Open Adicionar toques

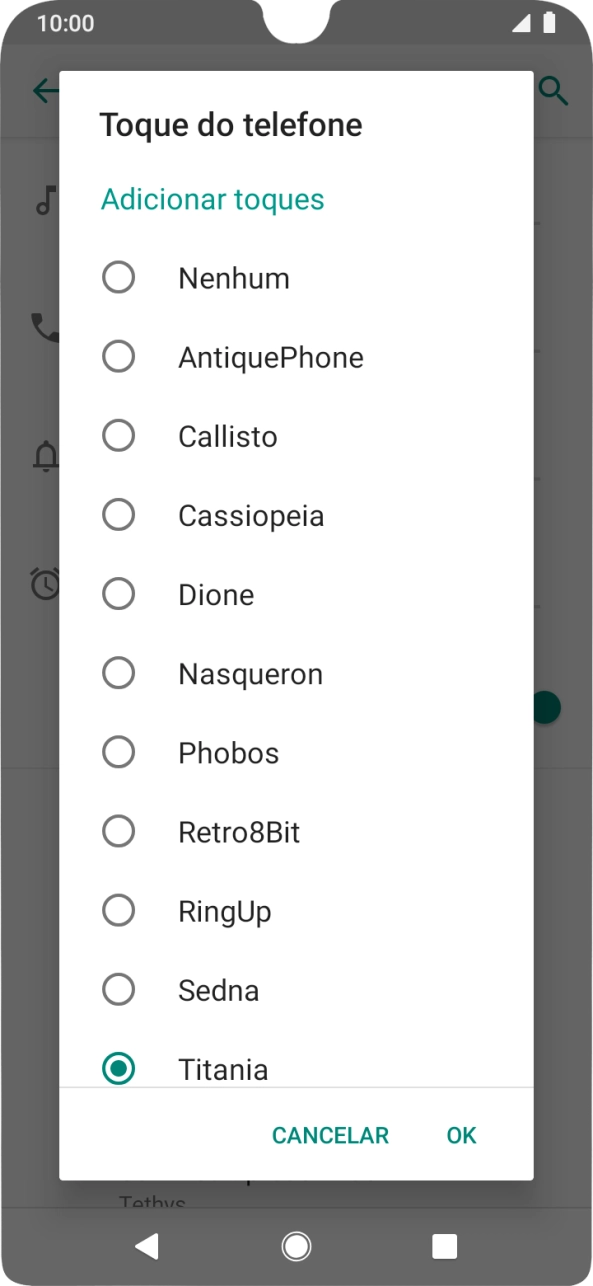point(212,199)
